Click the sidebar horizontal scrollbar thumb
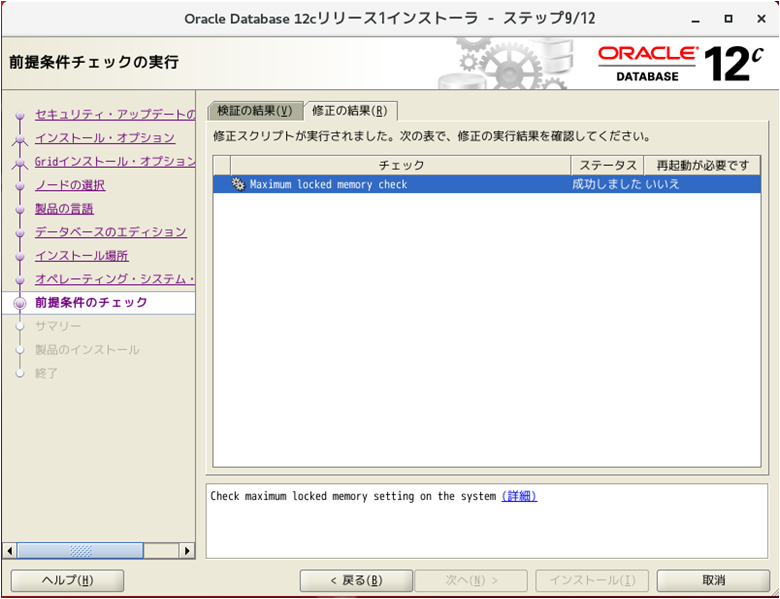The height and width of the screenshot is (599, 780). (x=80, y=551)
